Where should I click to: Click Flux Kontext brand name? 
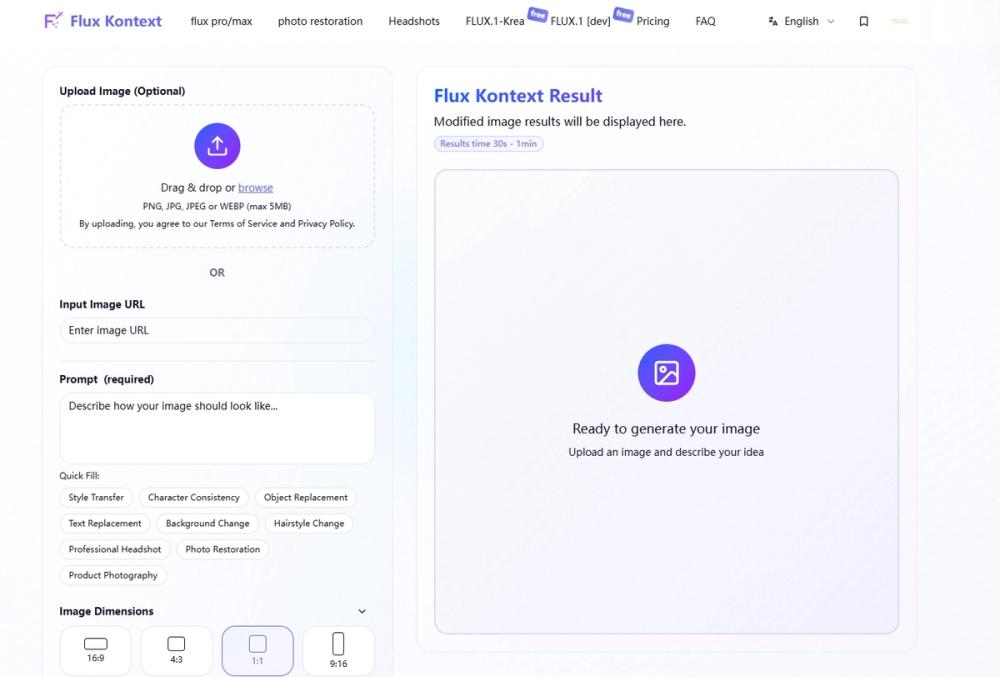[115, 21]
